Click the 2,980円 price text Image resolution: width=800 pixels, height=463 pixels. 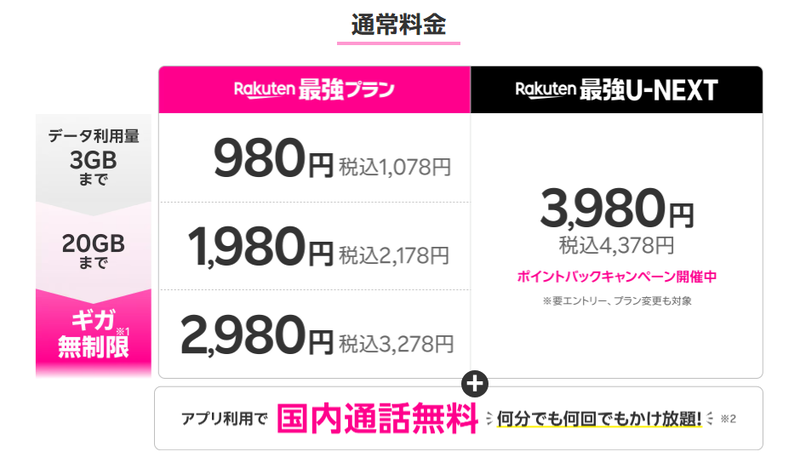click(x=257, y=335)
